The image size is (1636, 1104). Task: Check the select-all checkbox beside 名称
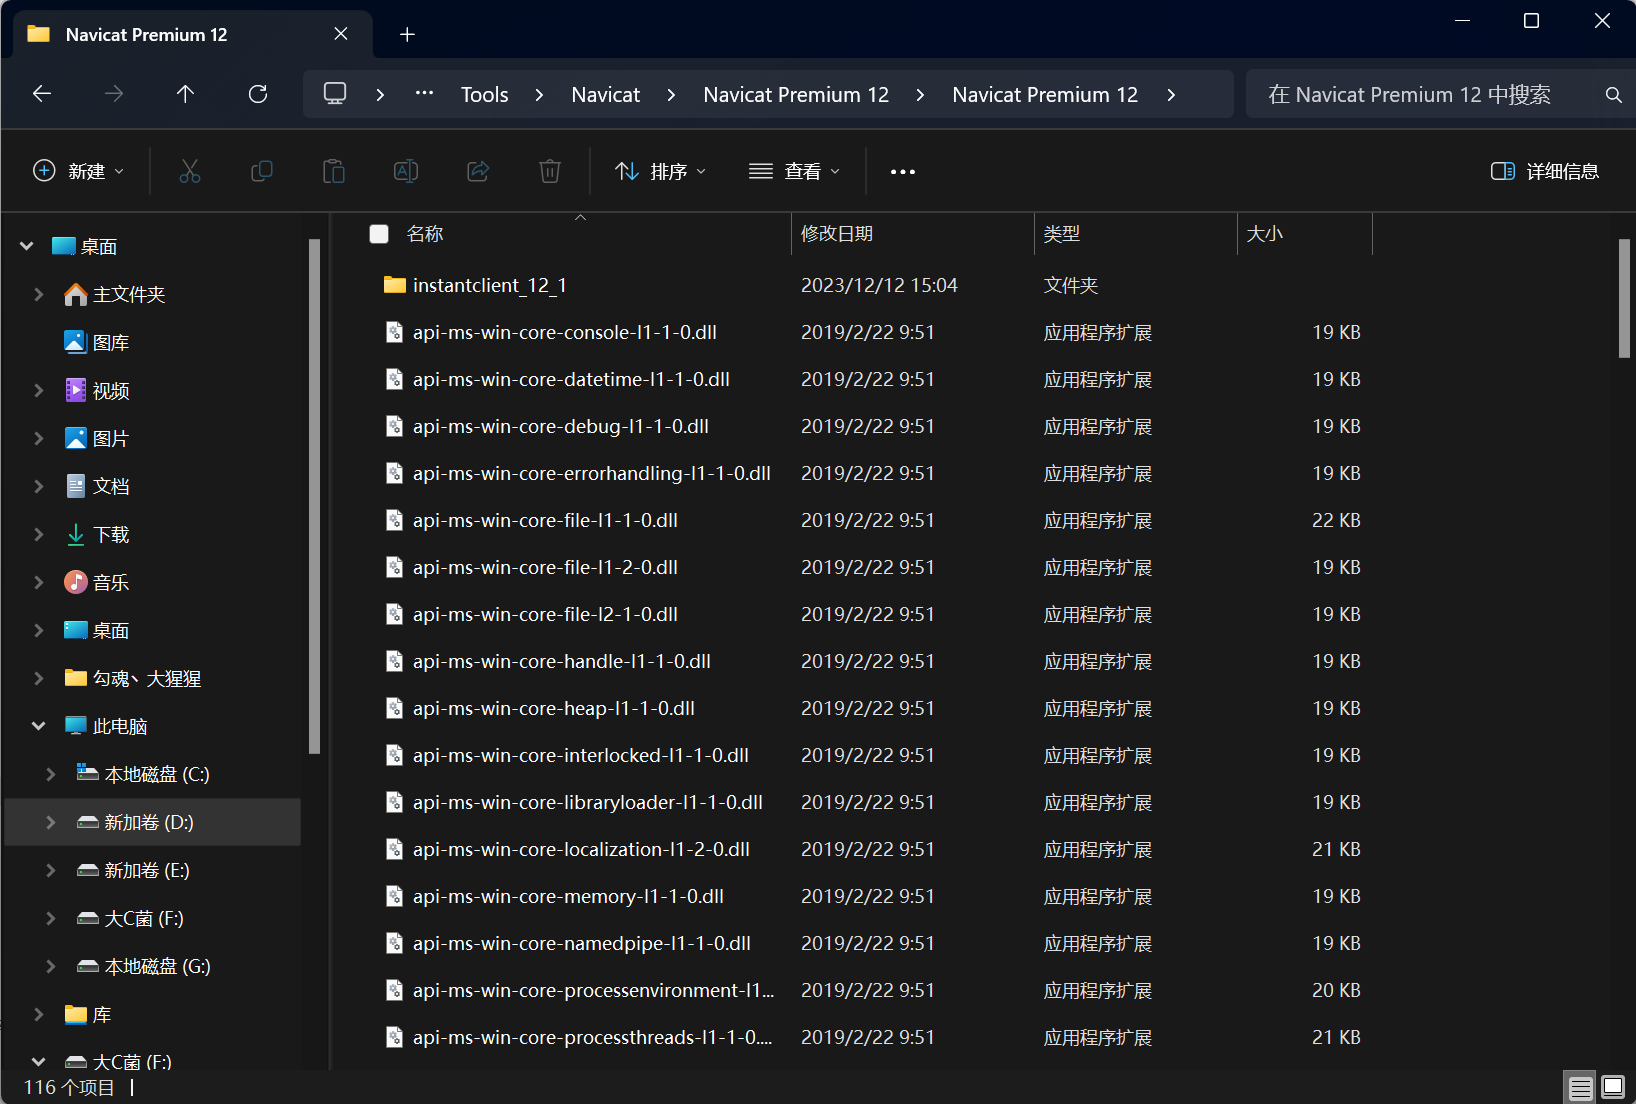click(x=379, y=234)
